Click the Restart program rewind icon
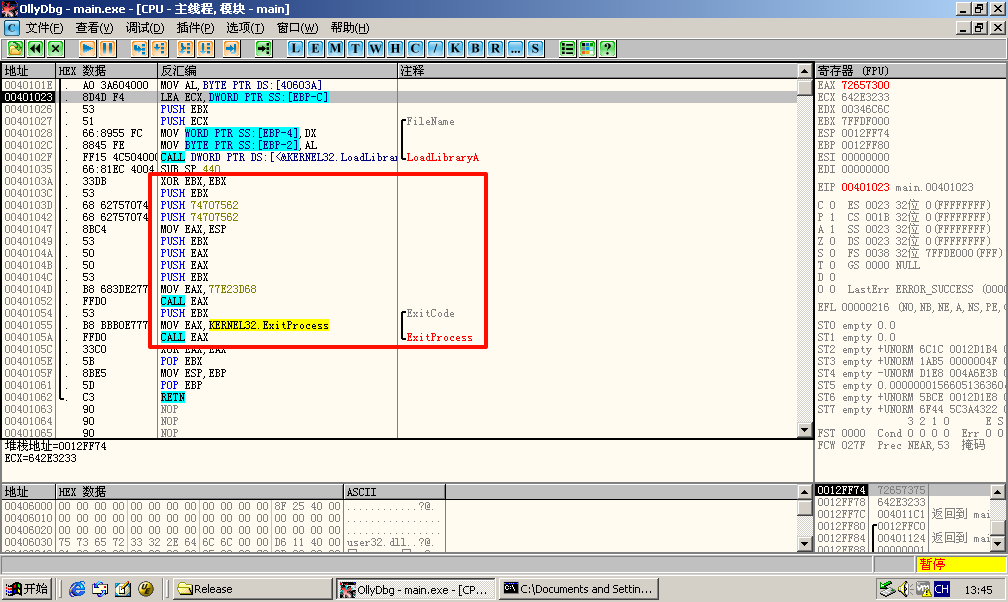Screen dimensions: 1008x602 pos(35,48)
